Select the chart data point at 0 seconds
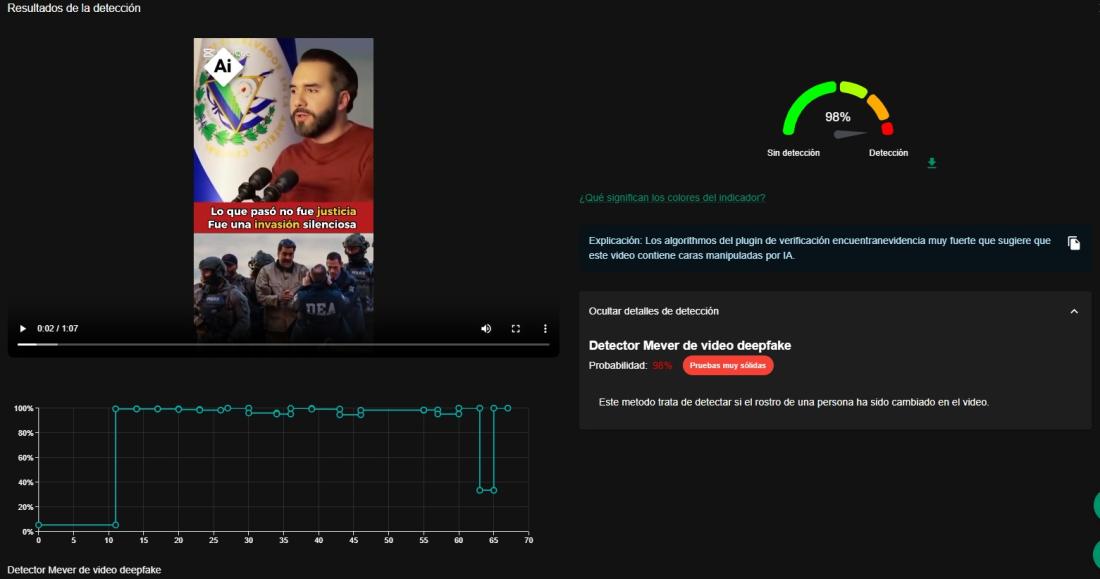This screenshot has width=1100, height=579. [39, 525]
